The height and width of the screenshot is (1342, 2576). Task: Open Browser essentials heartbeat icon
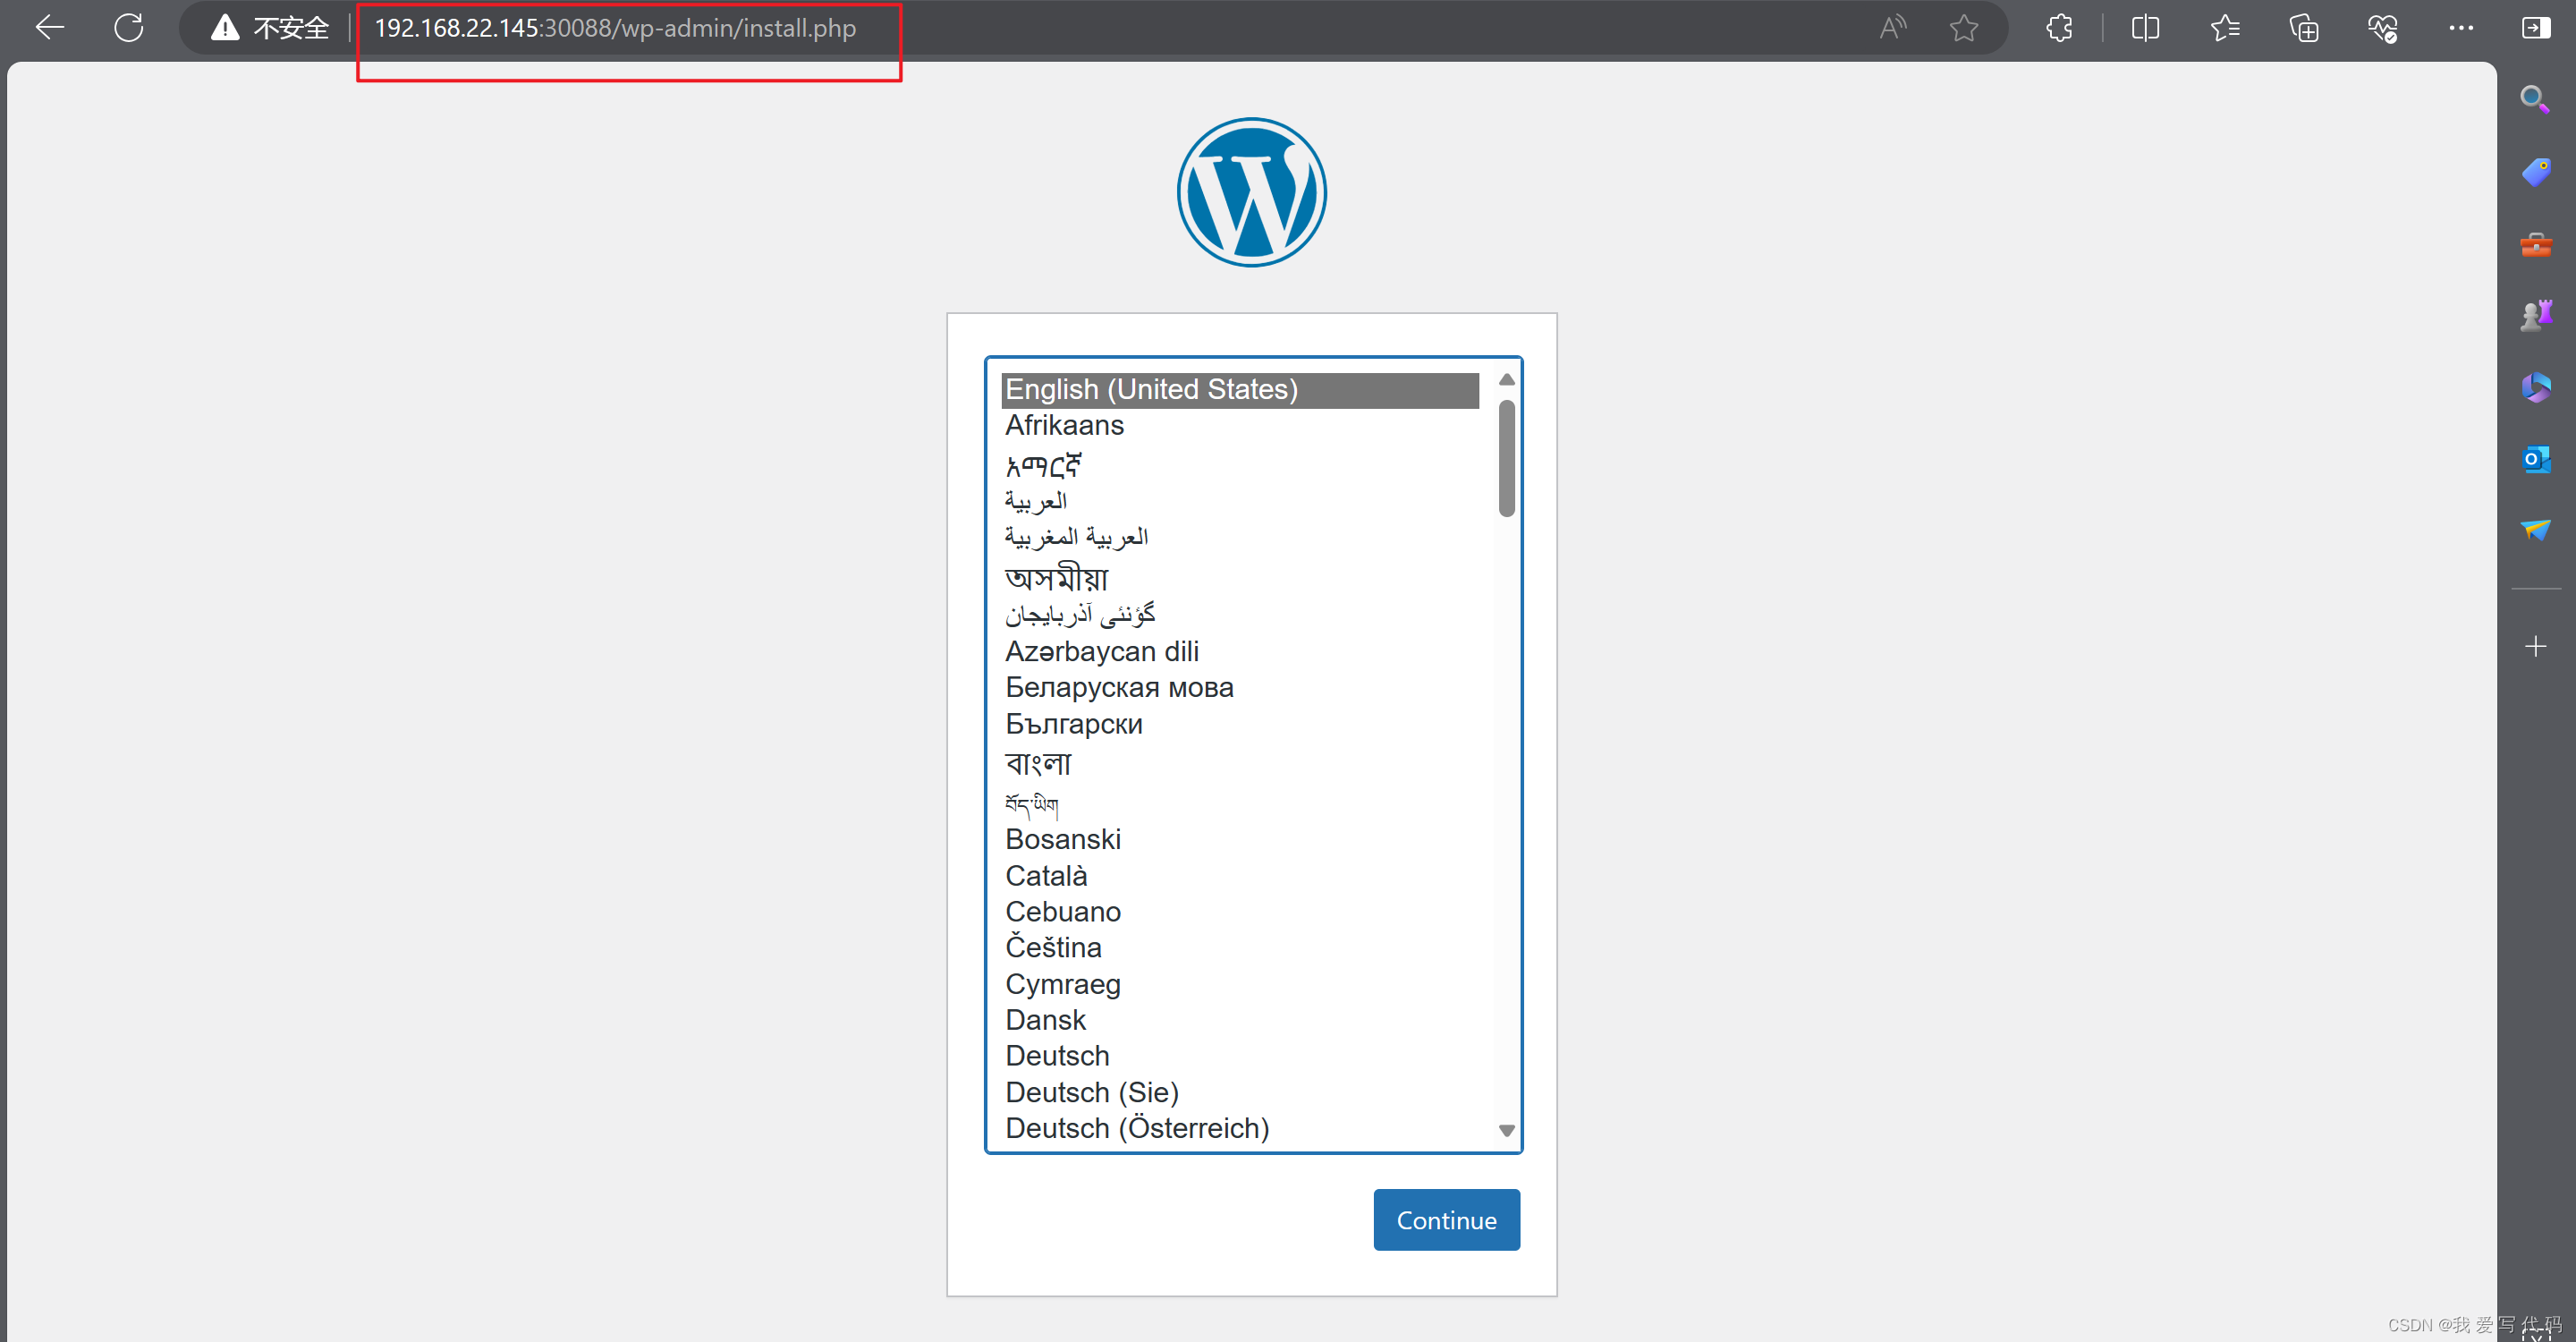click(x=2382, y=27)
